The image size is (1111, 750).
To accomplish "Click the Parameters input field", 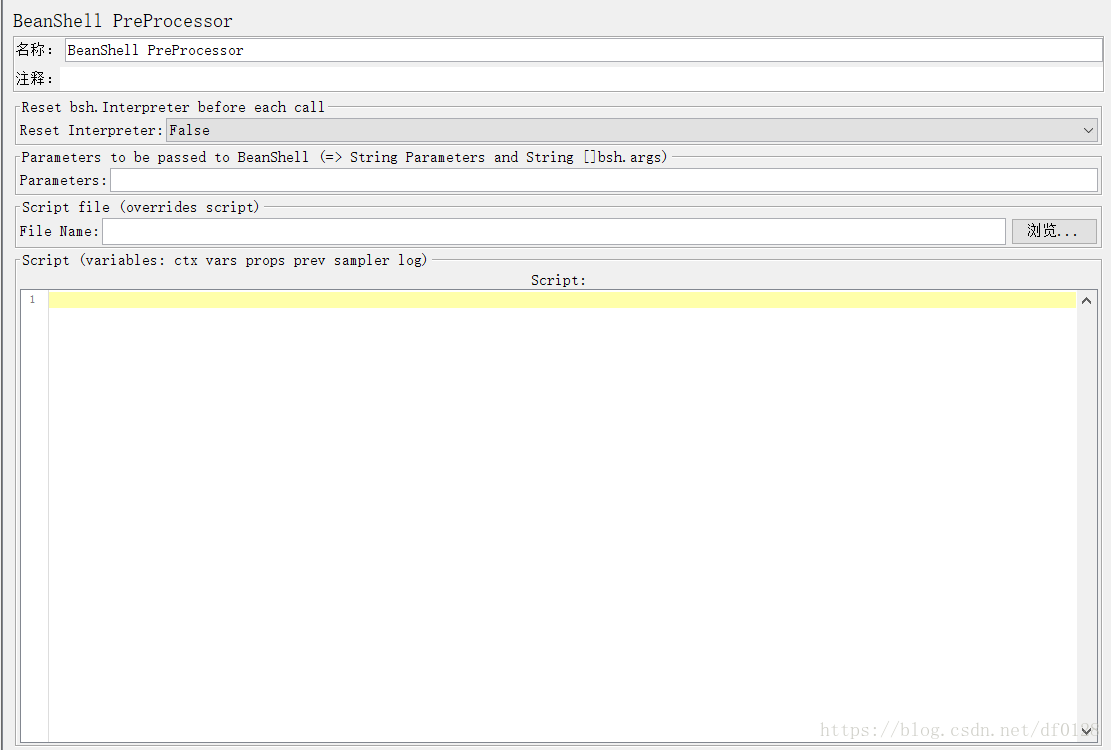I will coord(604,181).
